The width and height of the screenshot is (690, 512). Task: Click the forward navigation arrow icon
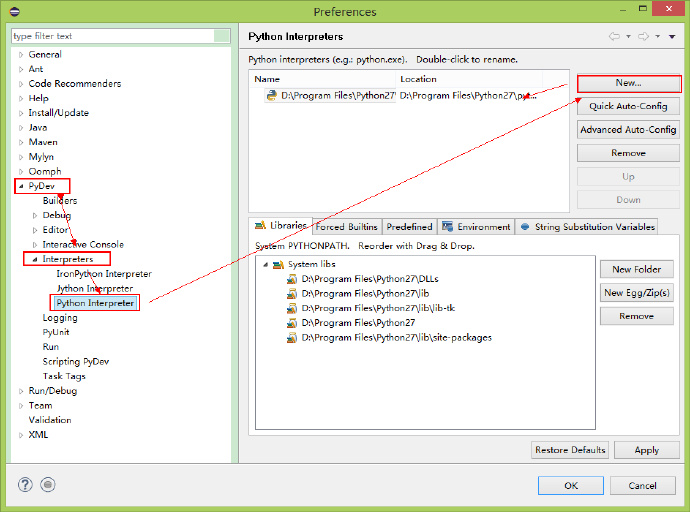coord(643,37)
